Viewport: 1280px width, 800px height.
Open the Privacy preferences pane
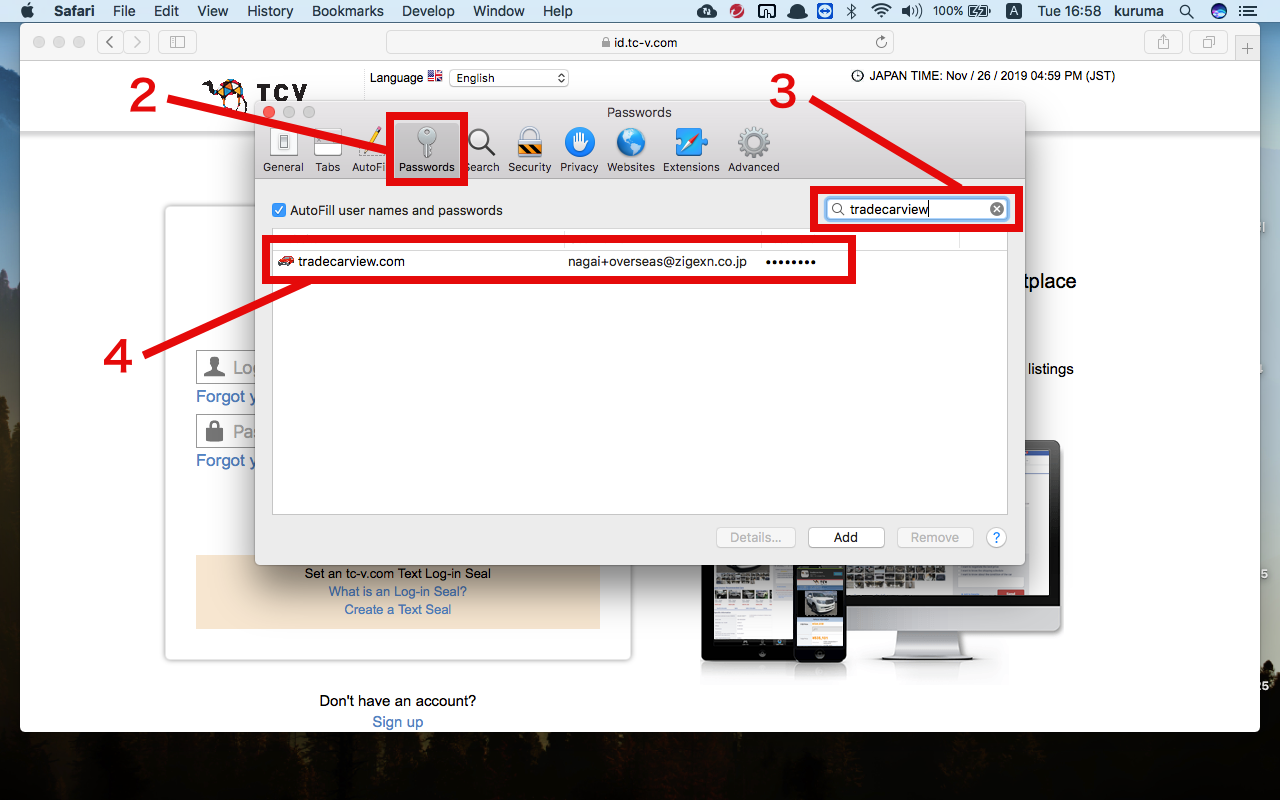(x=579, y=150)
